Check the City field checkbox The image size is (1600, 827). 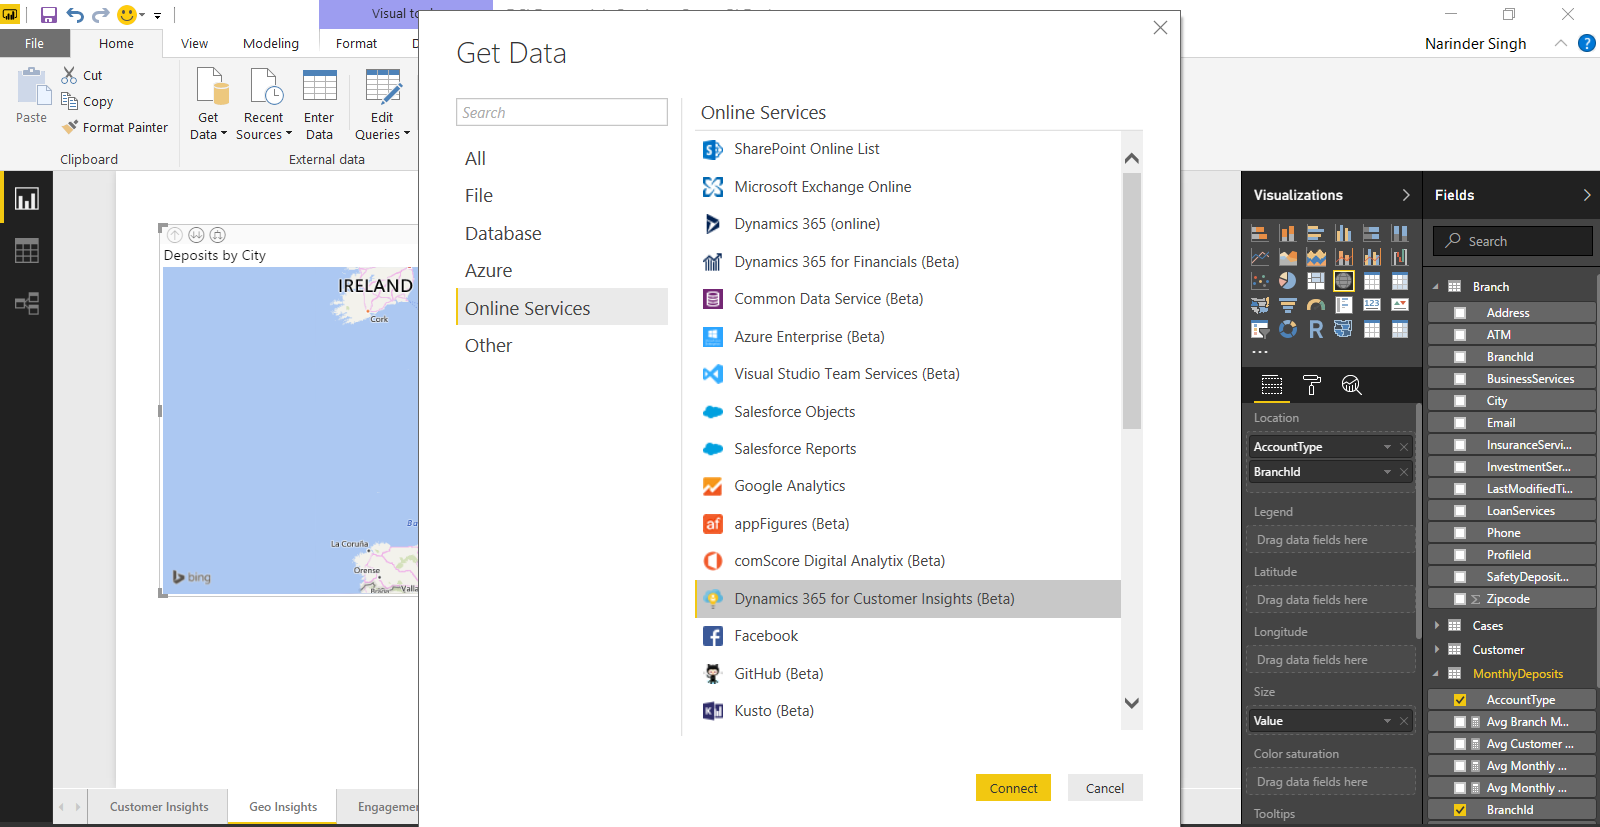(1460, 401)
